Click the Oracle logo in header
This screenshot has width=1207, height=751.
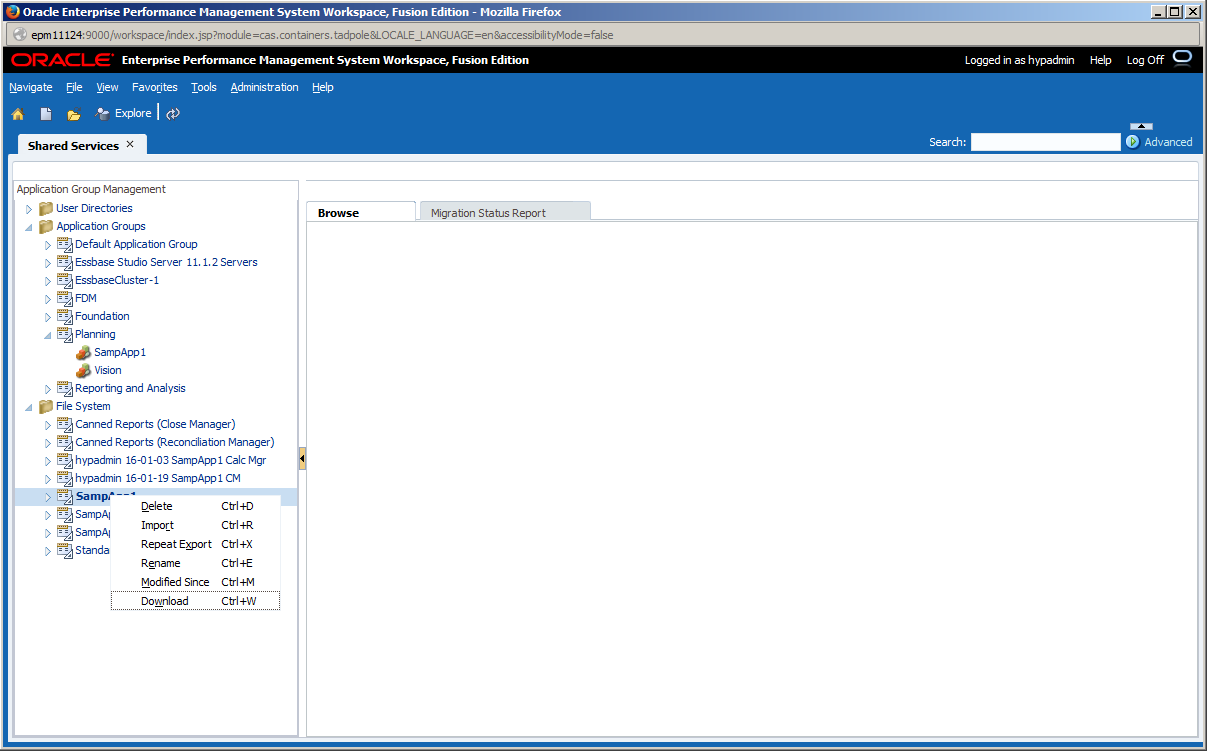(x=62, y=60)
